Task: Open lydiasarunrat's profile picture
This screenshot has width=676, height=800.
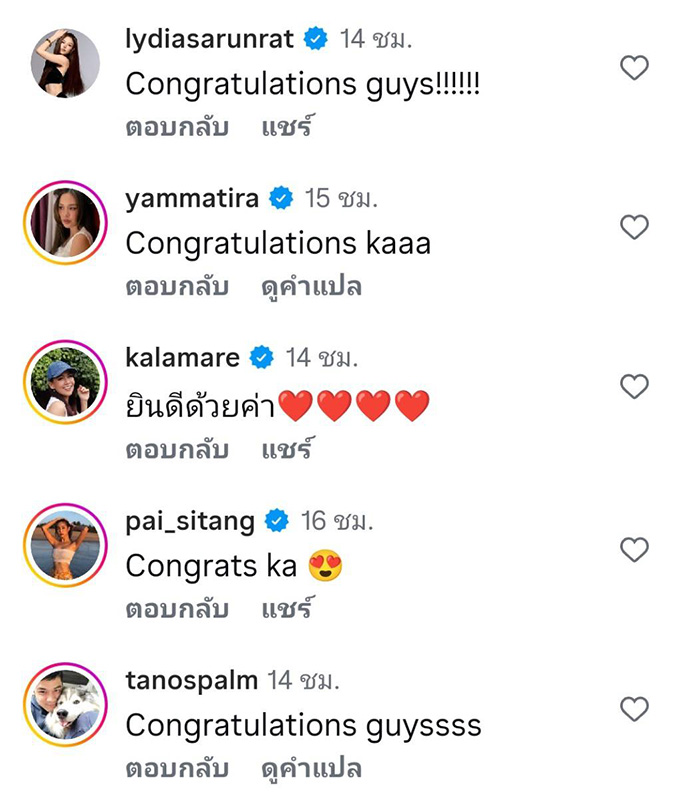Action: point(65,63)
